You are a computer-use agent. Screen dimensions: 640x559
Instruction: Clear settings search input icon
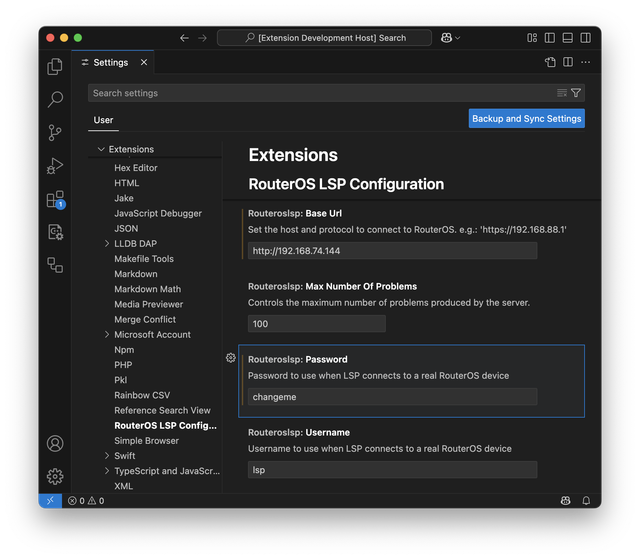[562, 93]
